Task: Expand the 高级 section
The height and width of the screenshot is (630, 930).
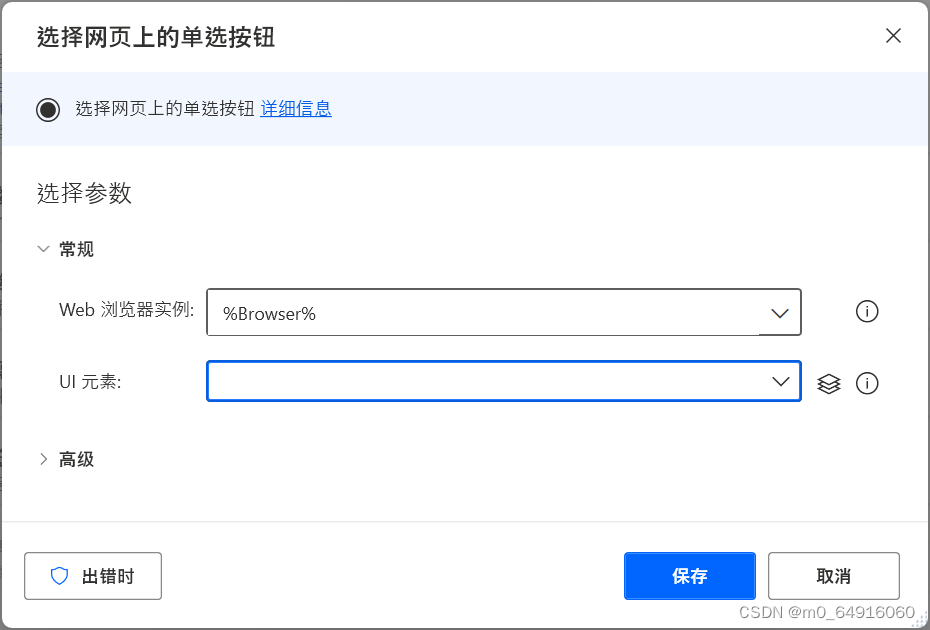Action: point(43,458)
